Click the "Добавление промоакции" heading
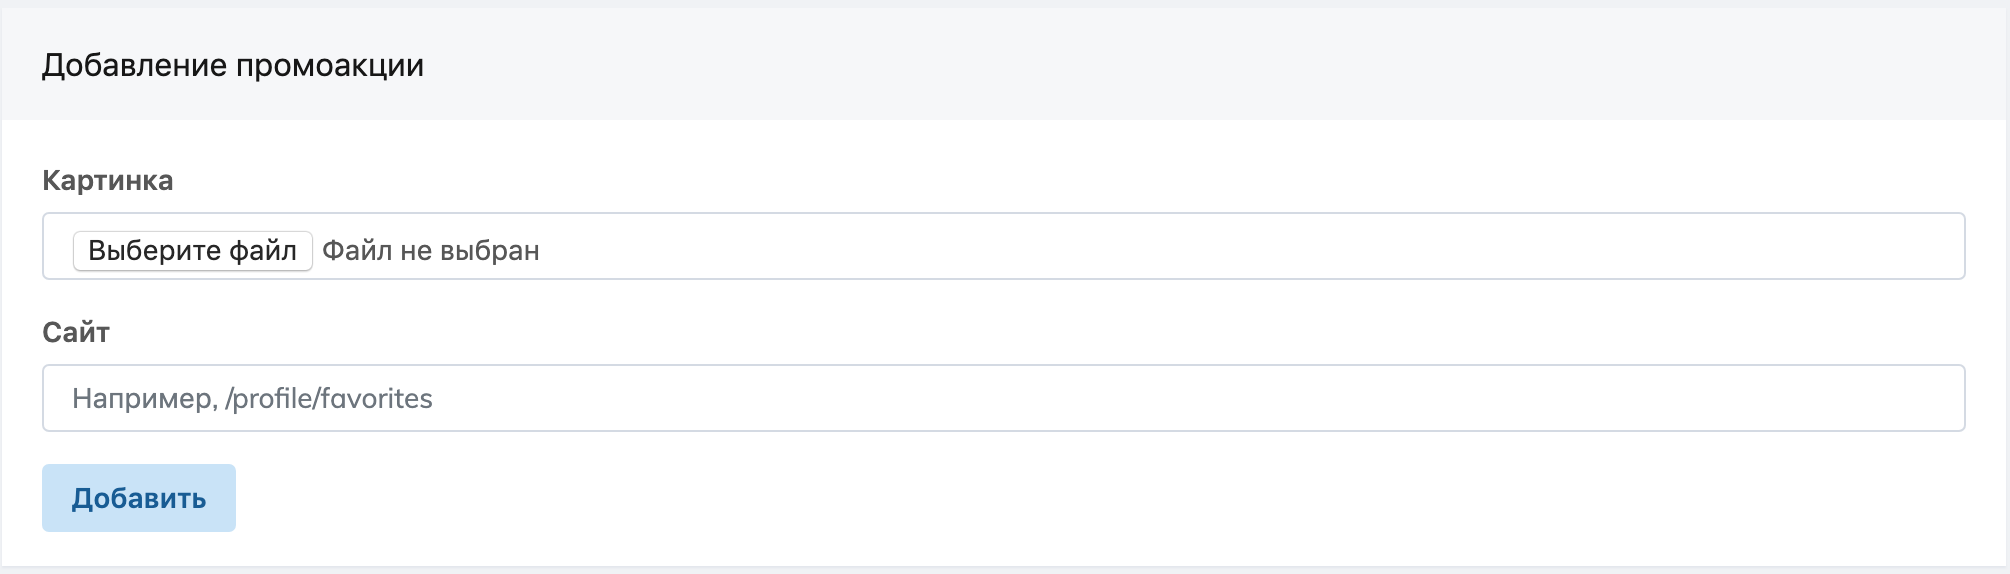 233,66
